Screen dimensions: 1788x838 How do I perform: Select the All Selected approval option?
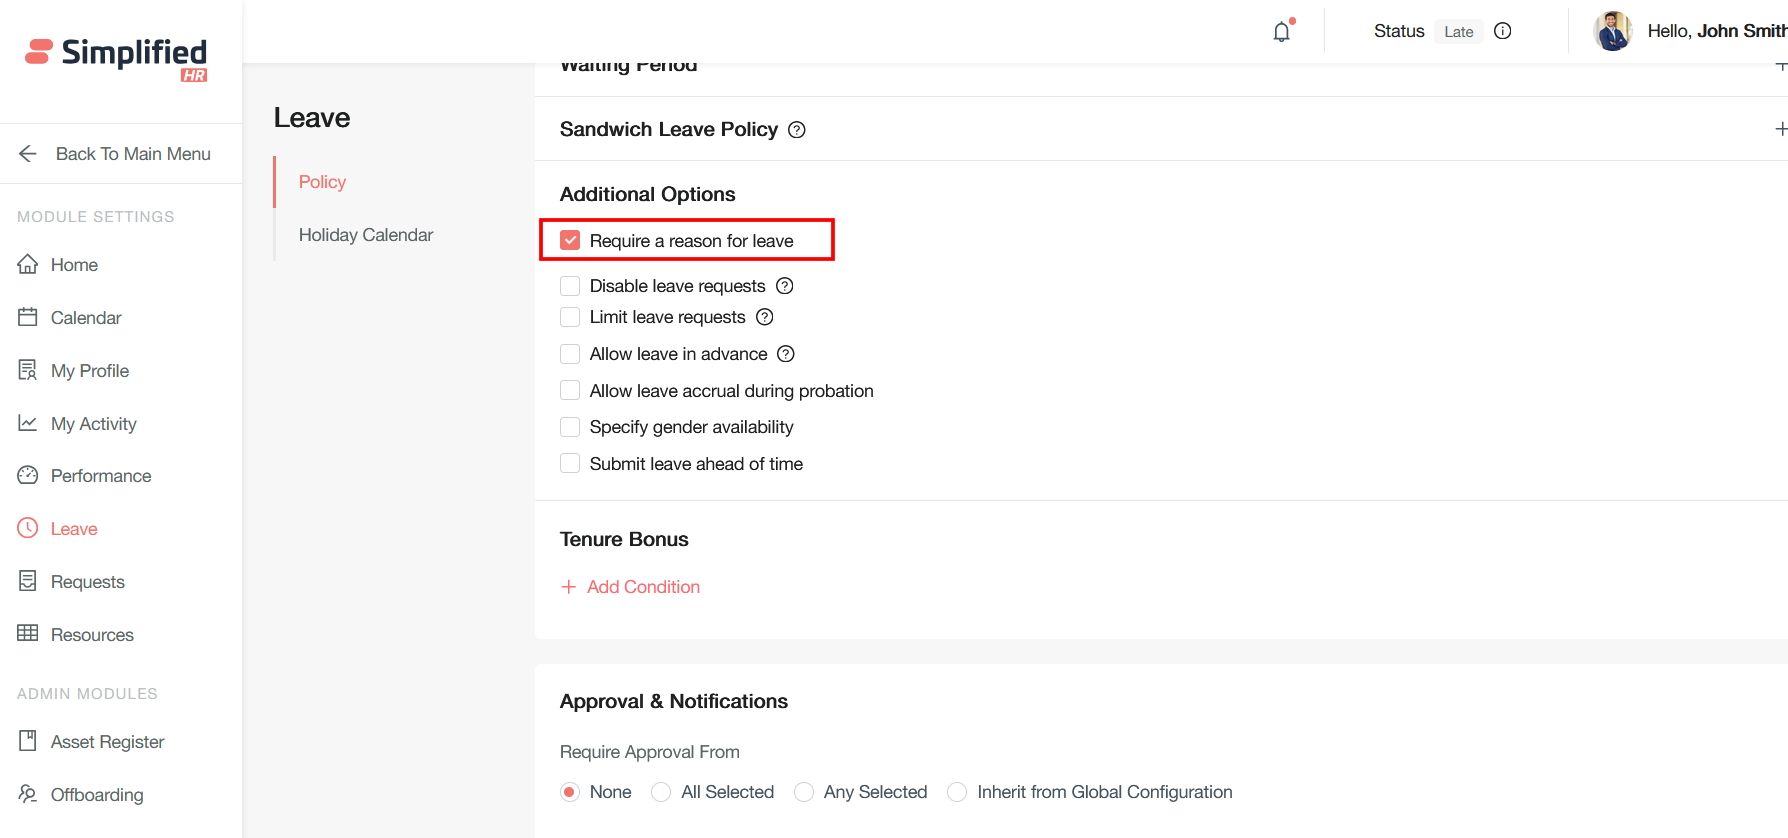point(661,792)
